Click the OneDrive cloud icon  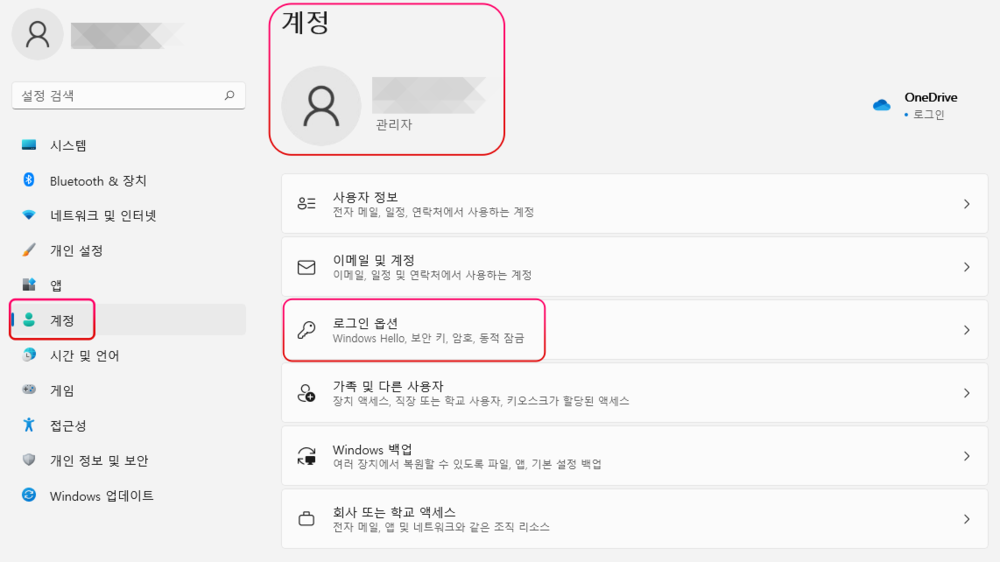click(x=881, y=105)
